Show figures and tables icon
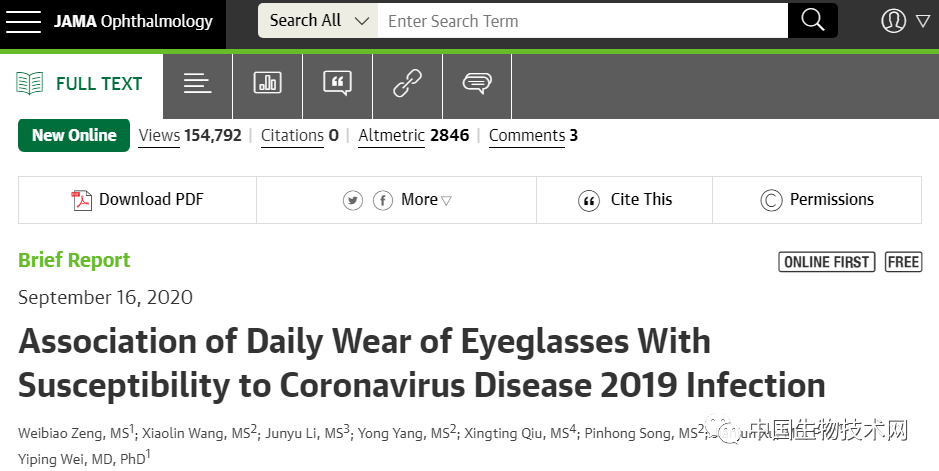The image size is (939, 471). coord(267,84)
